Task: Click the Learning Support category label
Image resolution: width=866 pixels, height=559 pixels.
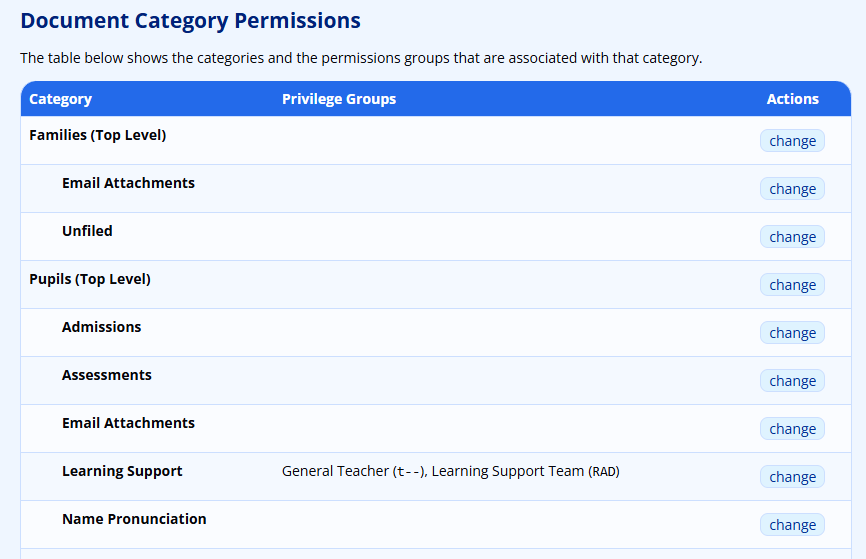Action: click(x=122, y=471)
